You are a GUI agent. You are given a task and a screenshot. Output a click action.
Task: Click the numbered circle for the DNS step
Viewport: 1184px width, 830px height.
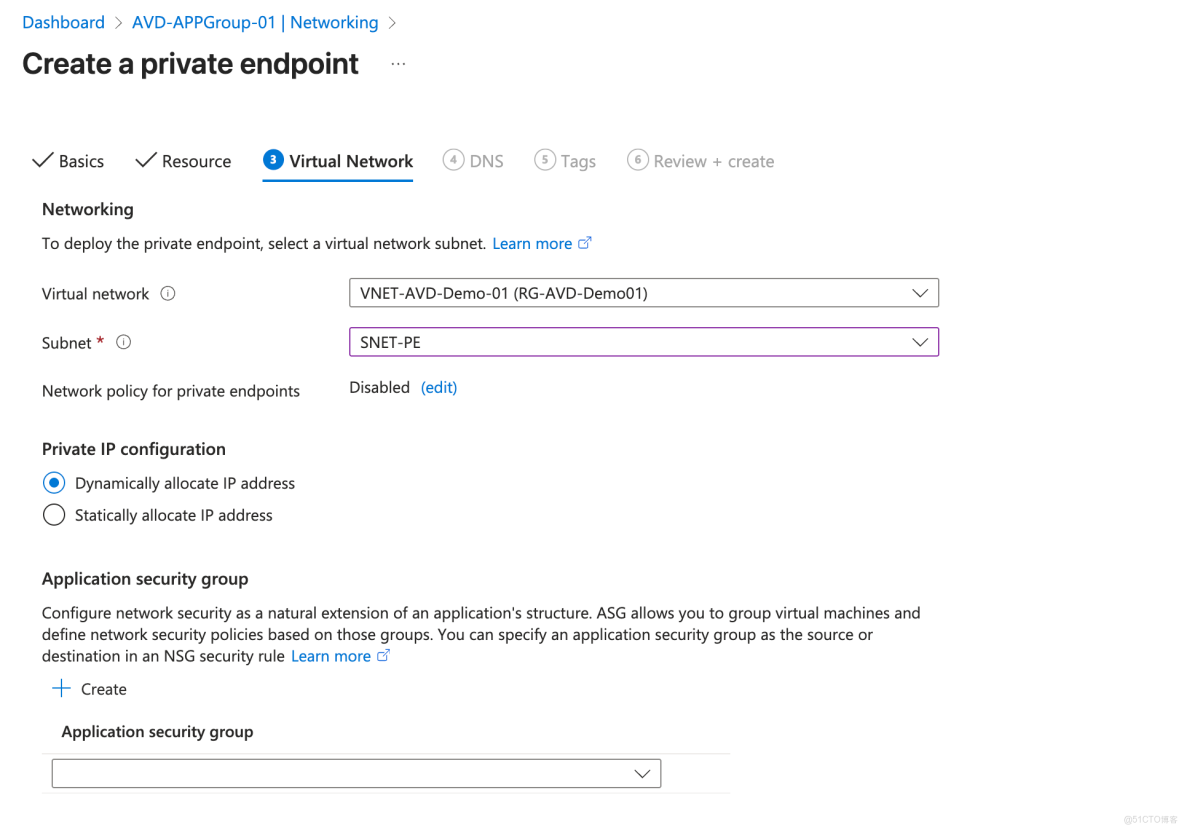coord(453,160)
